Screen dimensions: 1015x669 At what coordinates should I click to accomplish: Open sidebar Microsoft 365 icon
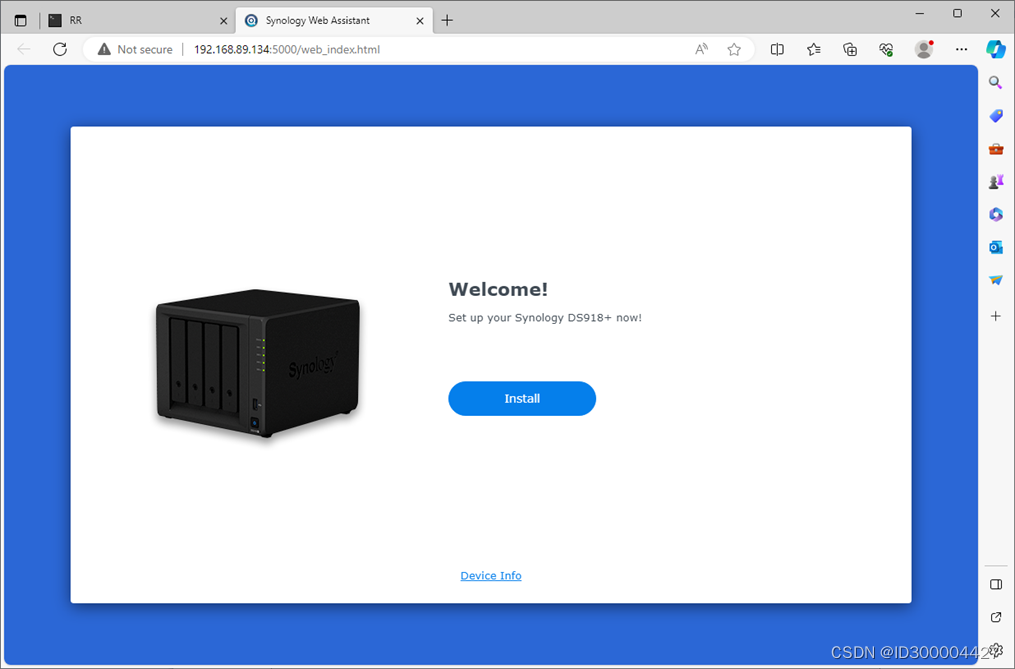[x=996, y=214]
